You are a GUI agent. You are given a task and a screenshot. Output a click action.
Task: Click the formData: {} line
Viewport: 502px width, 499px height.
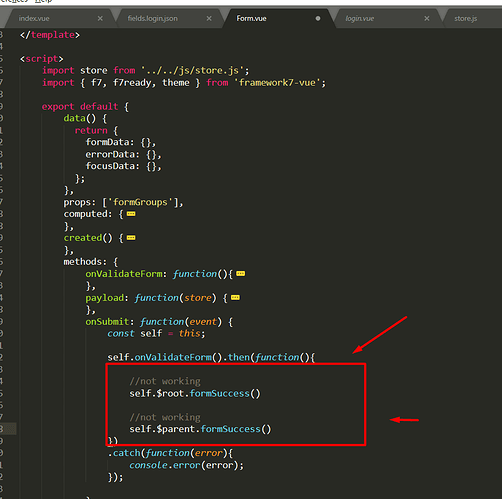point(121,142)
